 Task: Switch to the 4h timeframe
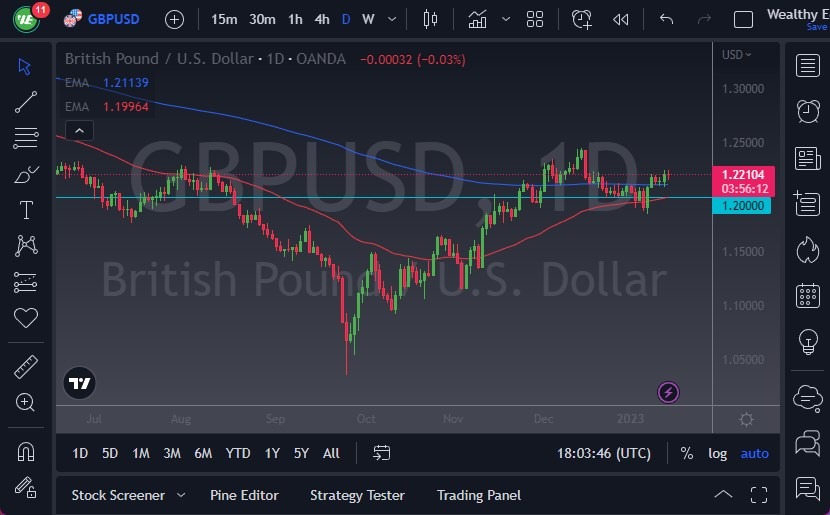tap(322, 20)
